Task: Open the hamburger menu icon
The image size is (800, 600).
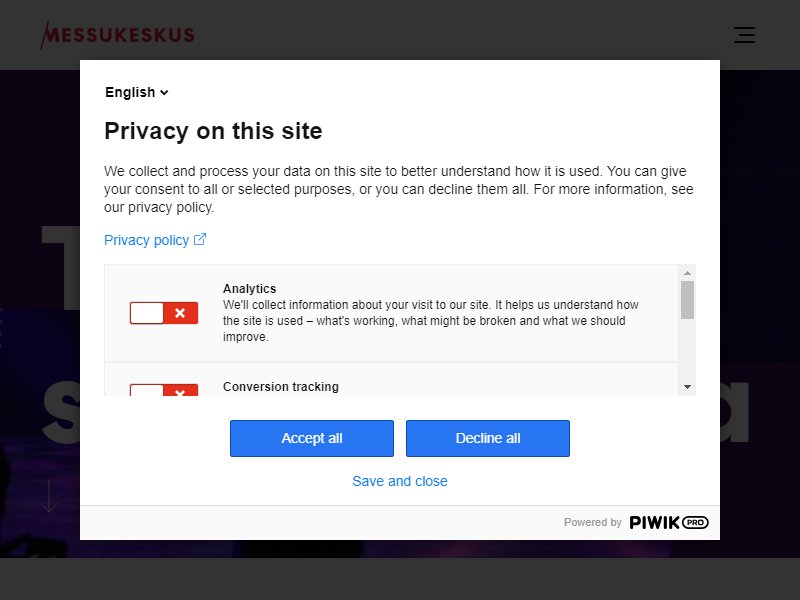Action: [x=744, y=35]
